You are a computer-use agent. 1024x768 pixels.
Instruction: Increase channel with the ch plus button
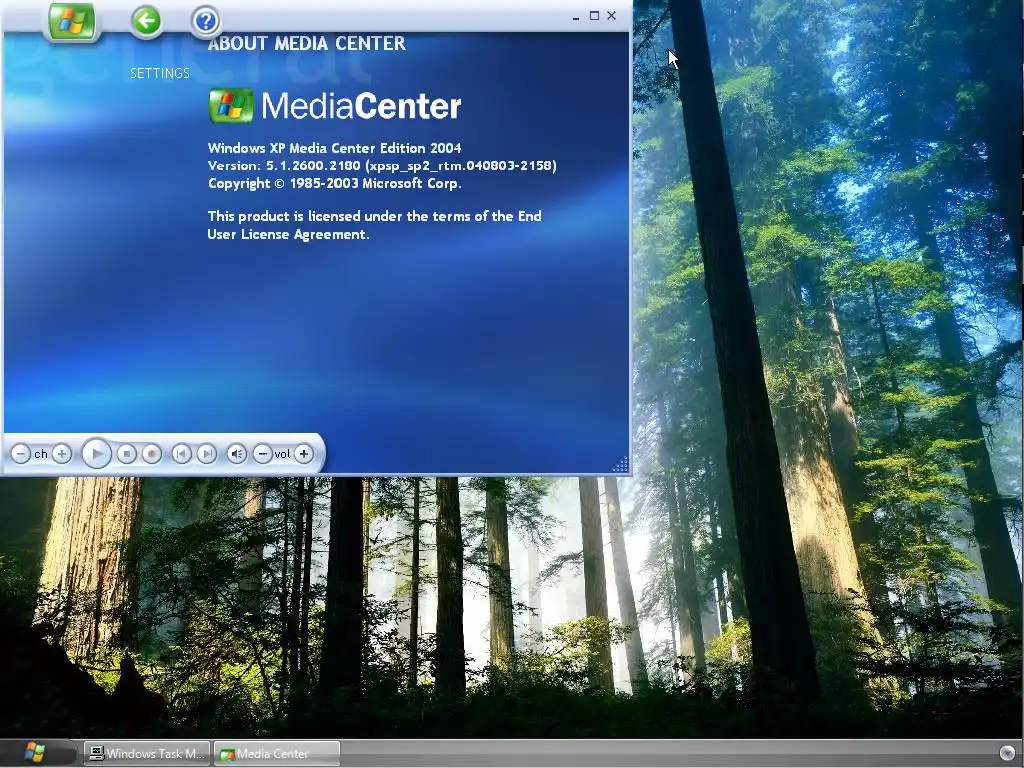point(61,453)
